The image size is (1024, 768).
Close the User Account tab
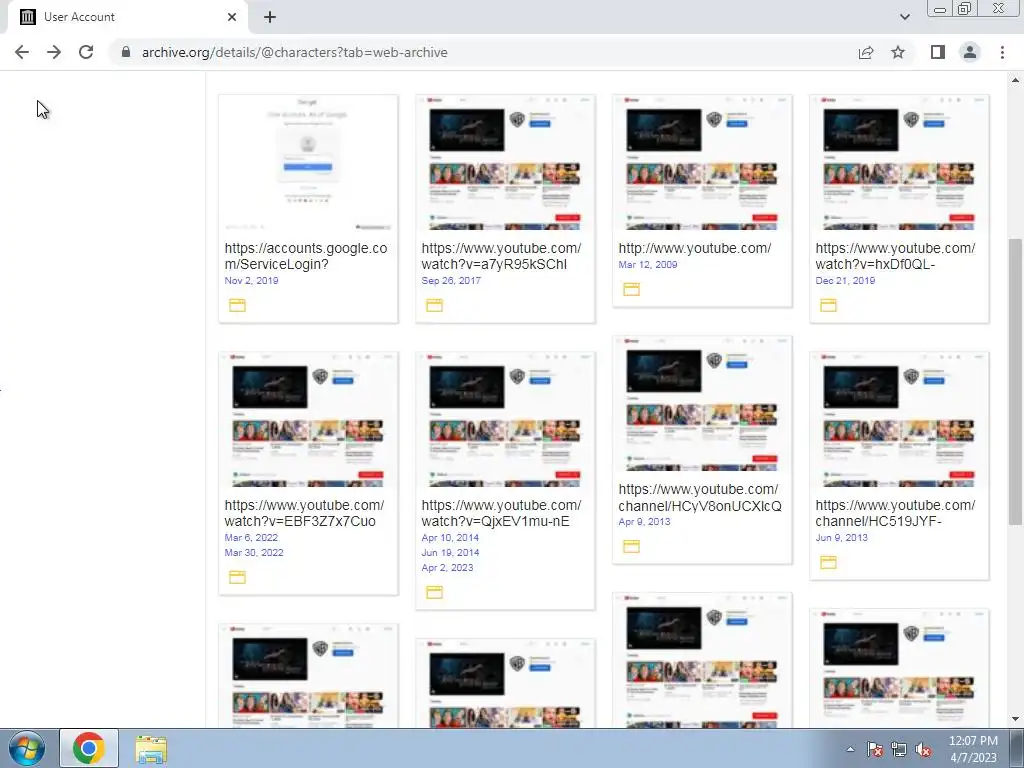pyautogui.click(x=232, y=17)
